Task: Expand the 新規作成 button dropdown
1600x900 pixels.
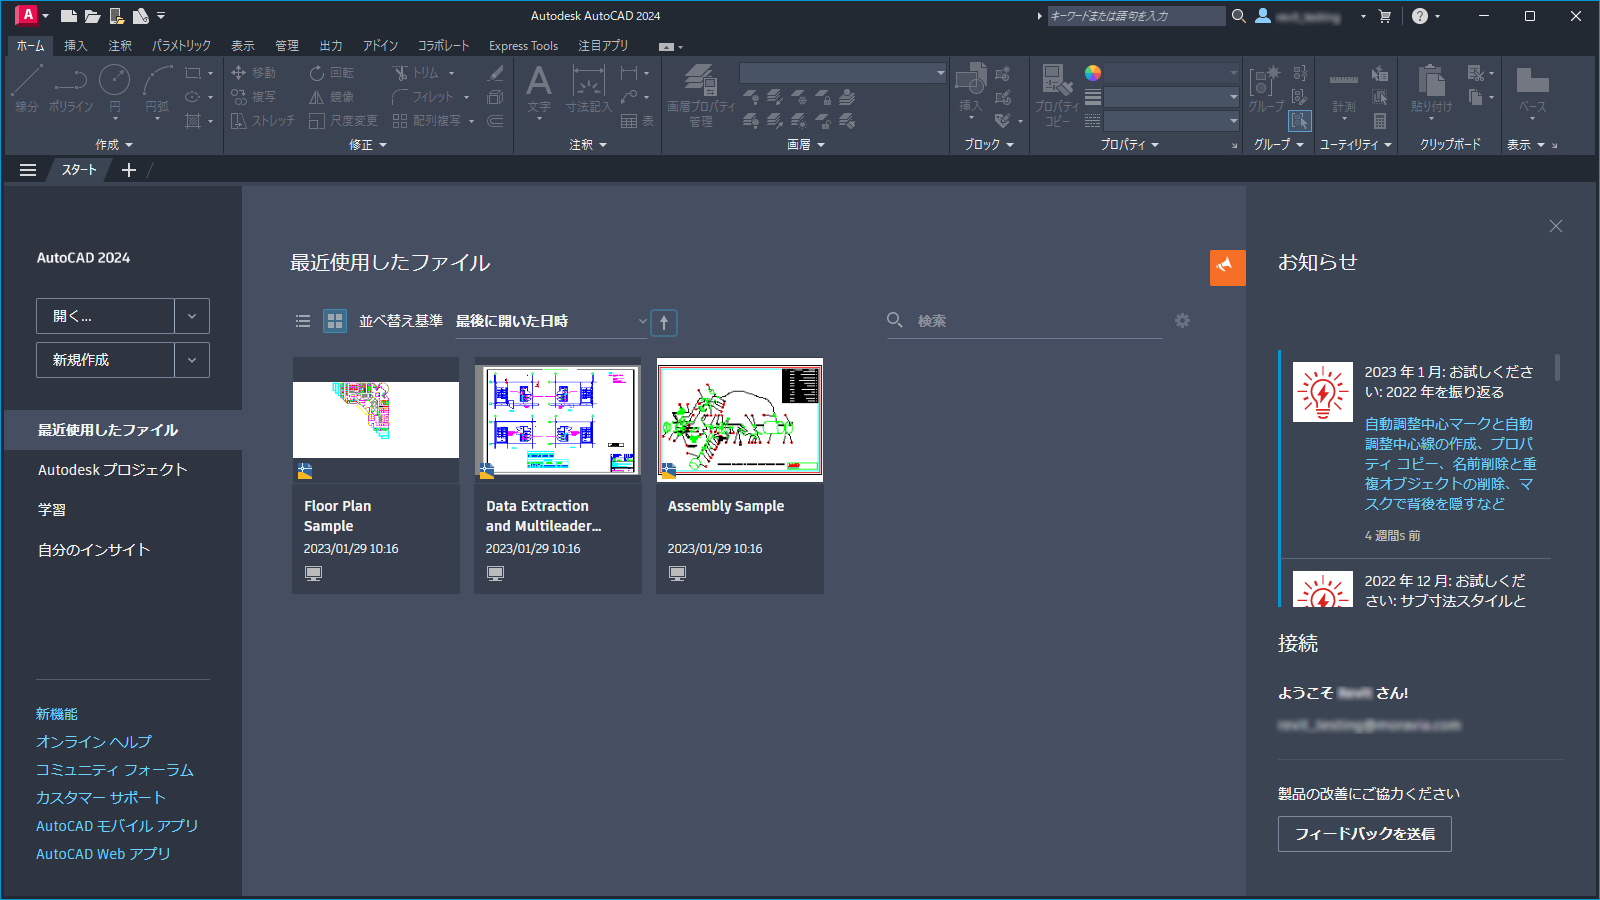Action: [191, 359]
